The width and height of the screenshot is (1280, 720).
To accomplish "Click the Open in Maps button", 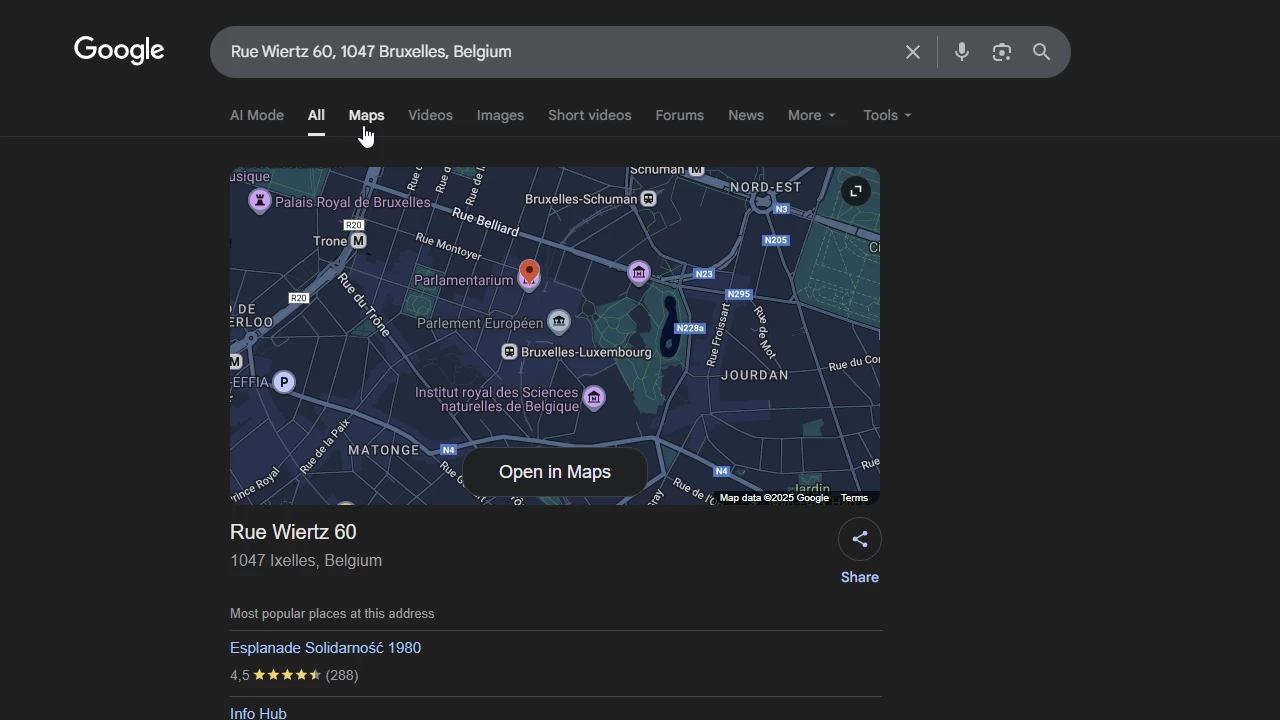I will coord(555,472).
